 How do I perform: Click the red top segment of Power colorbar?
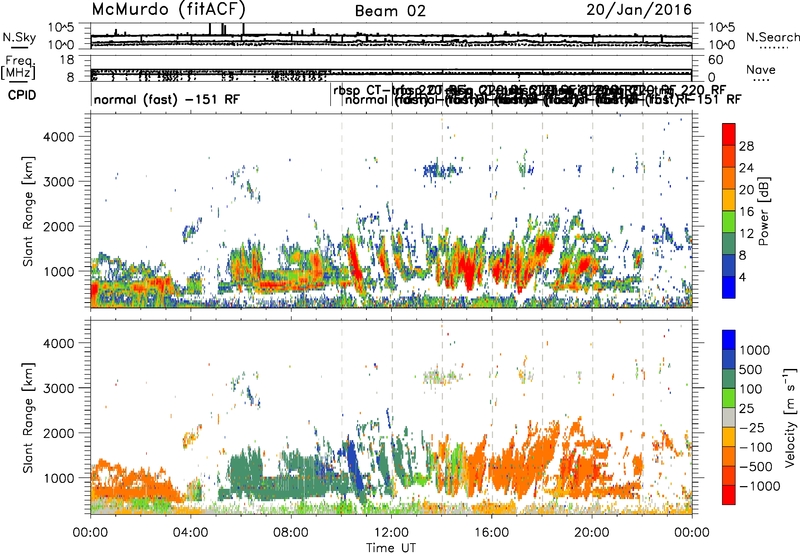[729, 135]
